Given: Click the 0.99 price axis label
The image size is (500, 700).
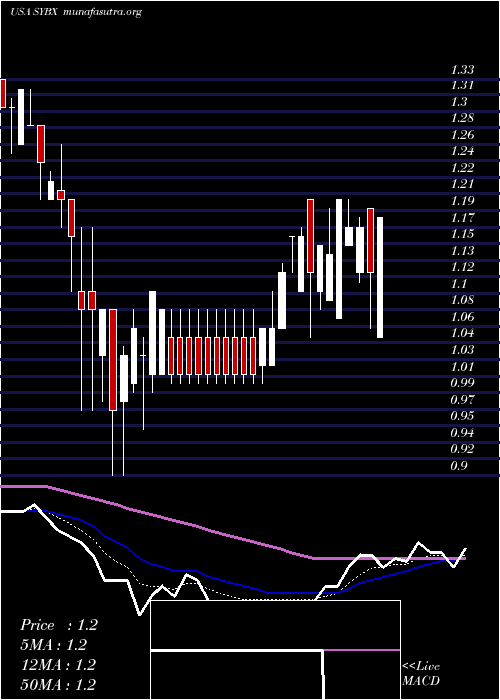Looking at the screenshot, I should pos(462,383).
